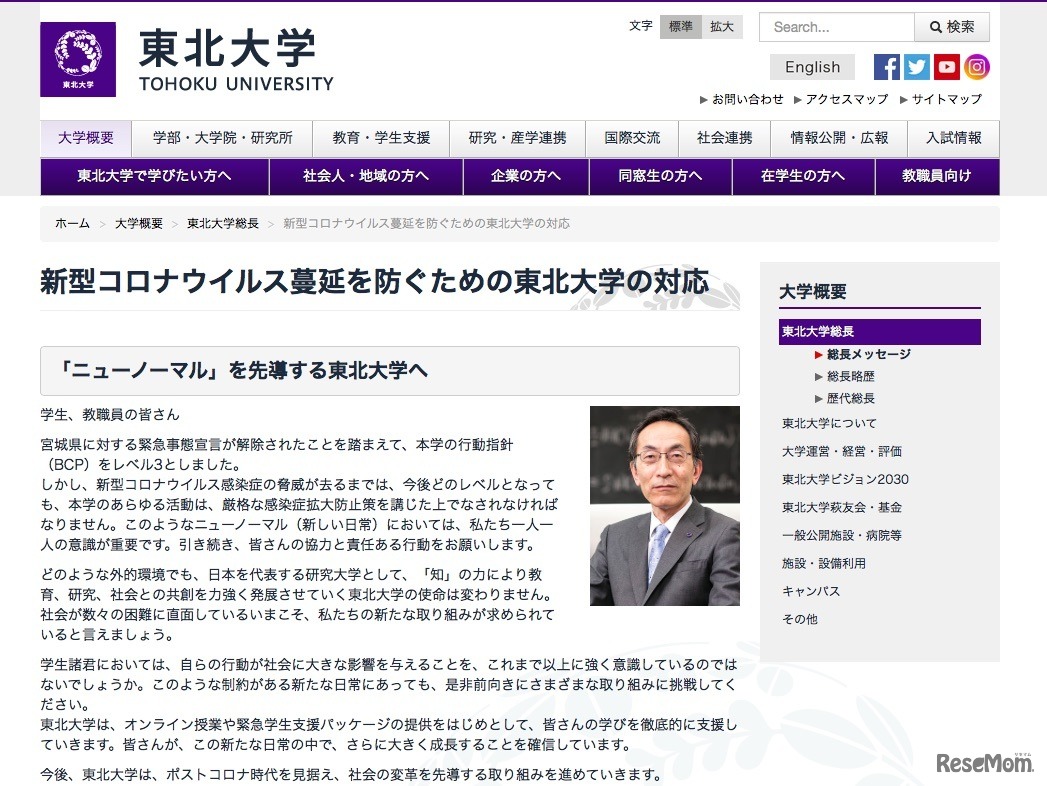Select 情報公開・広報 menu tab
Image resolution: width=1047 pixels, height=786 pixels.
(839, 138)
